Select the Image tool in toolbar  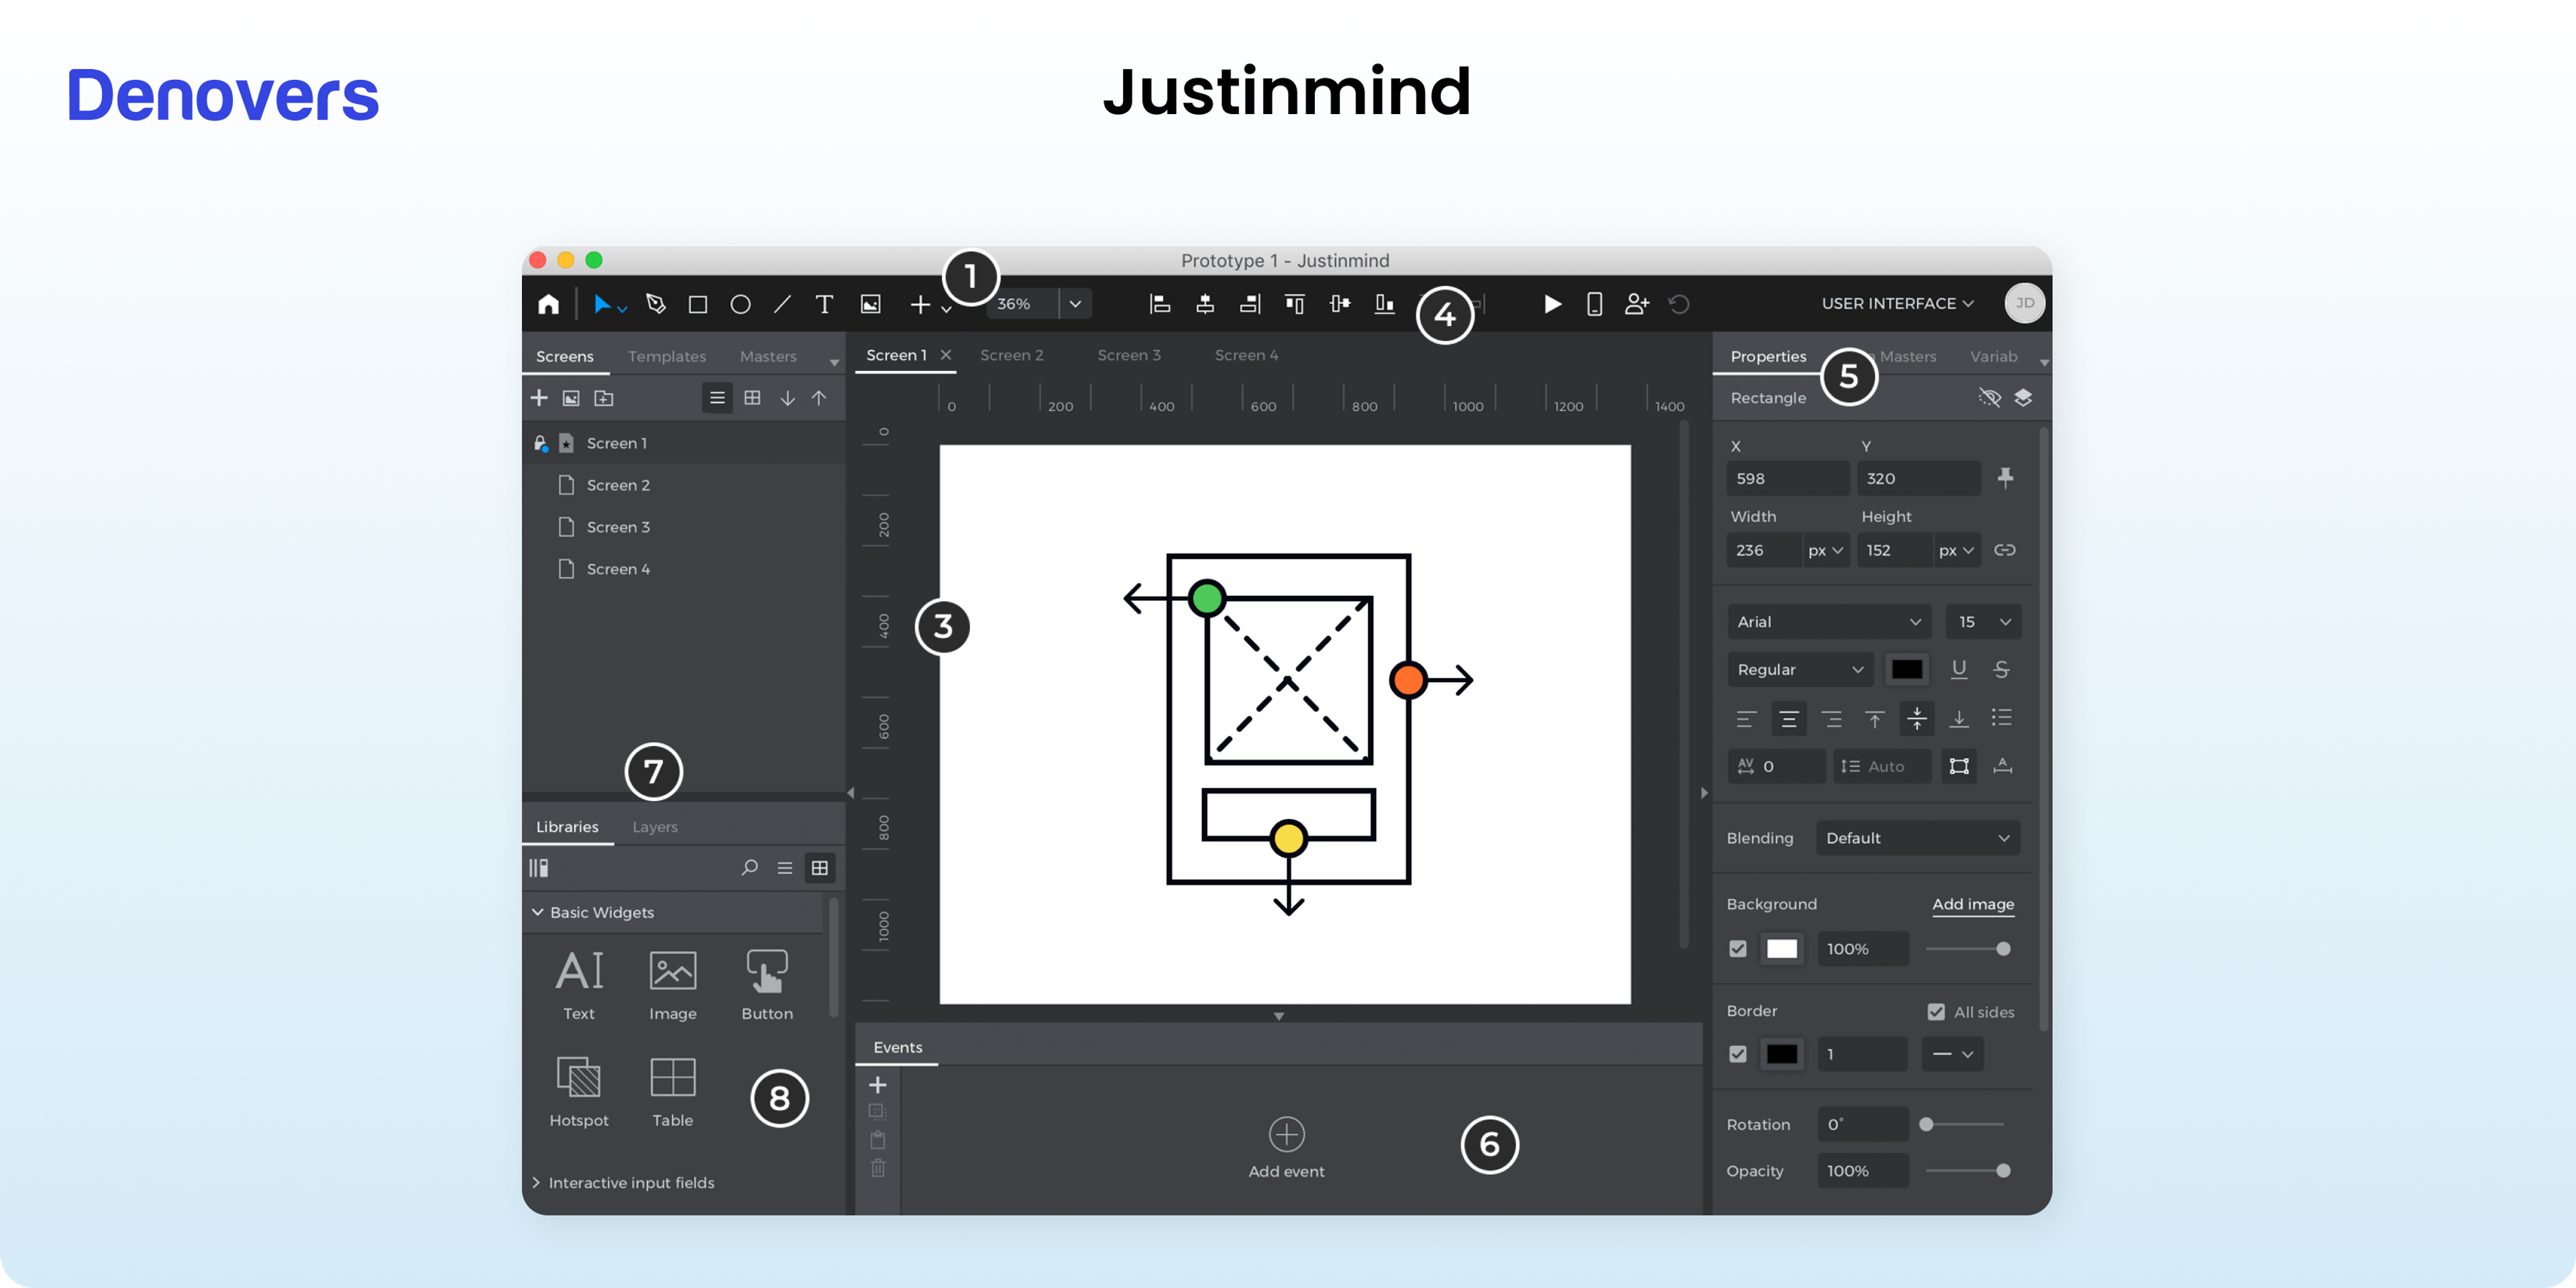871,304
